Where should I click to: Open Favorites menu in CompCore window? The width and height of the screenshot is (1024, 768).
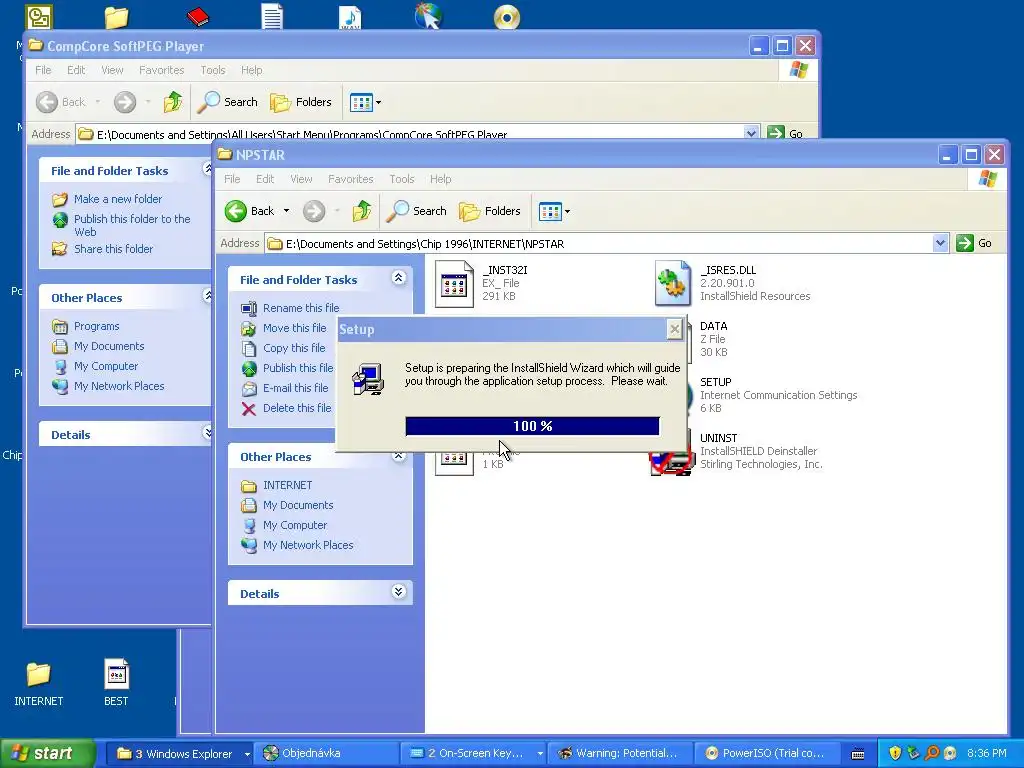(x=161, y=70)
